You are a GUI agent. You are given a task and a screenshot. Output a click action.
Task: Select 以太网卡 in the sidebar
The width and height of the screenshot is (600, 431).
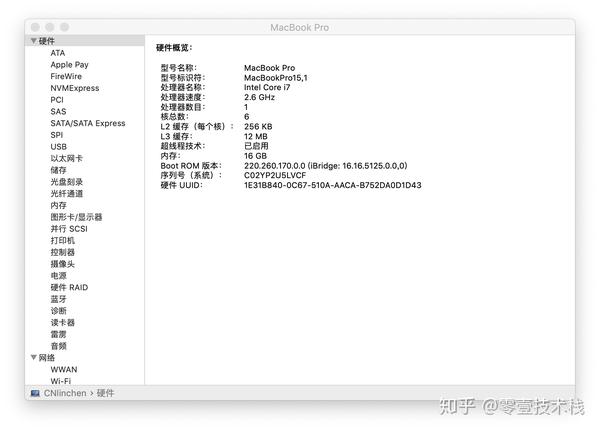tap(67, 158)
